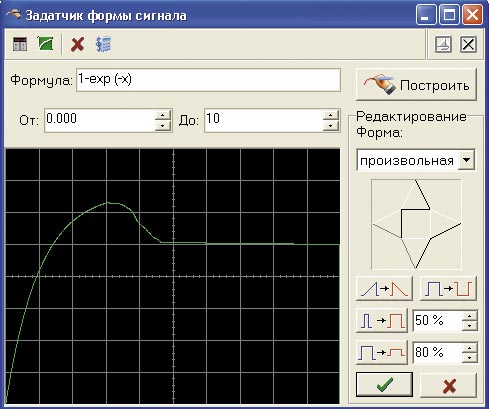Viewport: 489px width, 409px height.
Task: Click the pulse width transform button
Action: (x=382, y=321)
